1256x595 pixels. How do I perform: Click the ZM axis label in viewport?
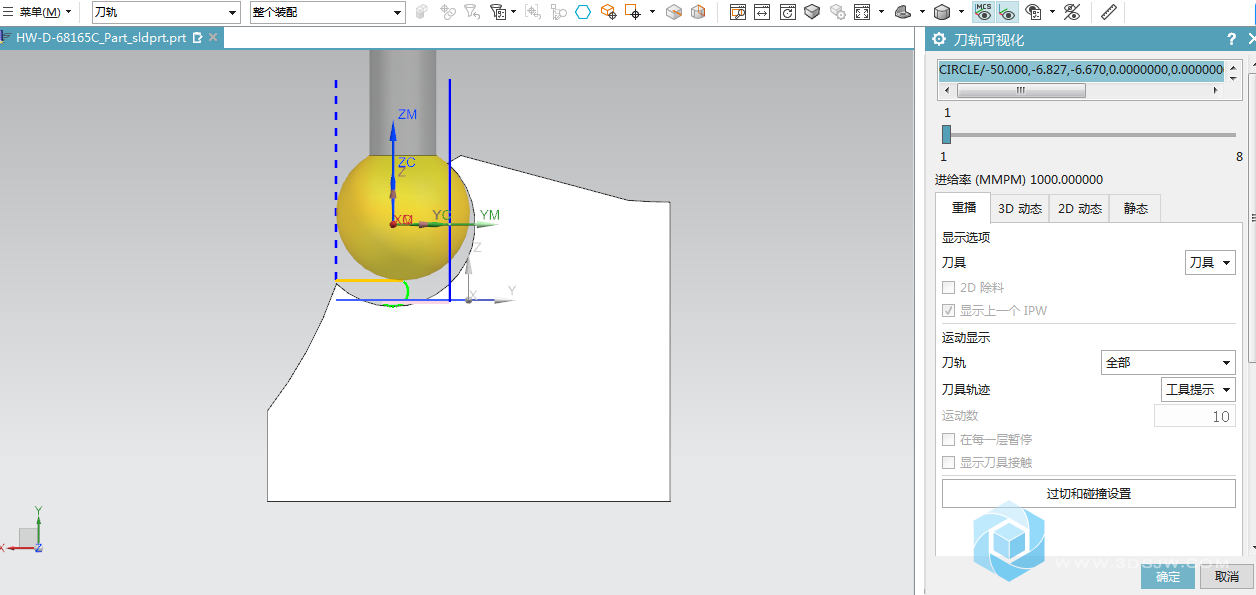[x=407, y=115]
